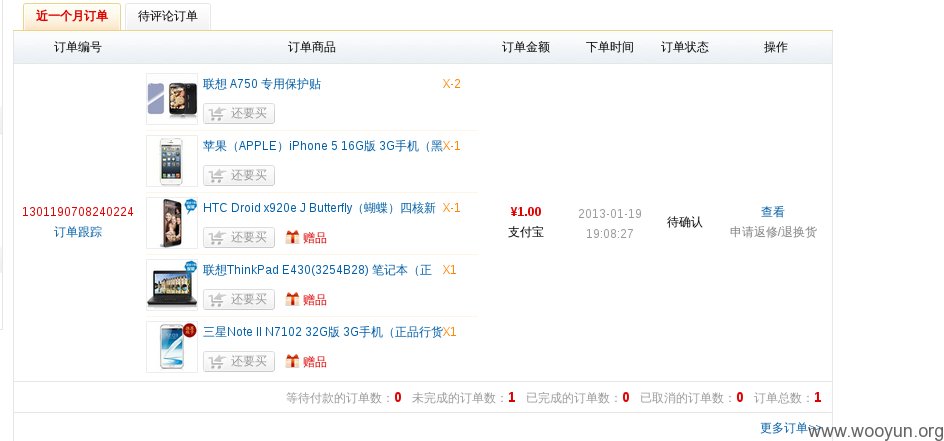This screenshot has width=944, height=441.
Task: Click the 下单时间 column header
Action: [609, 47]
